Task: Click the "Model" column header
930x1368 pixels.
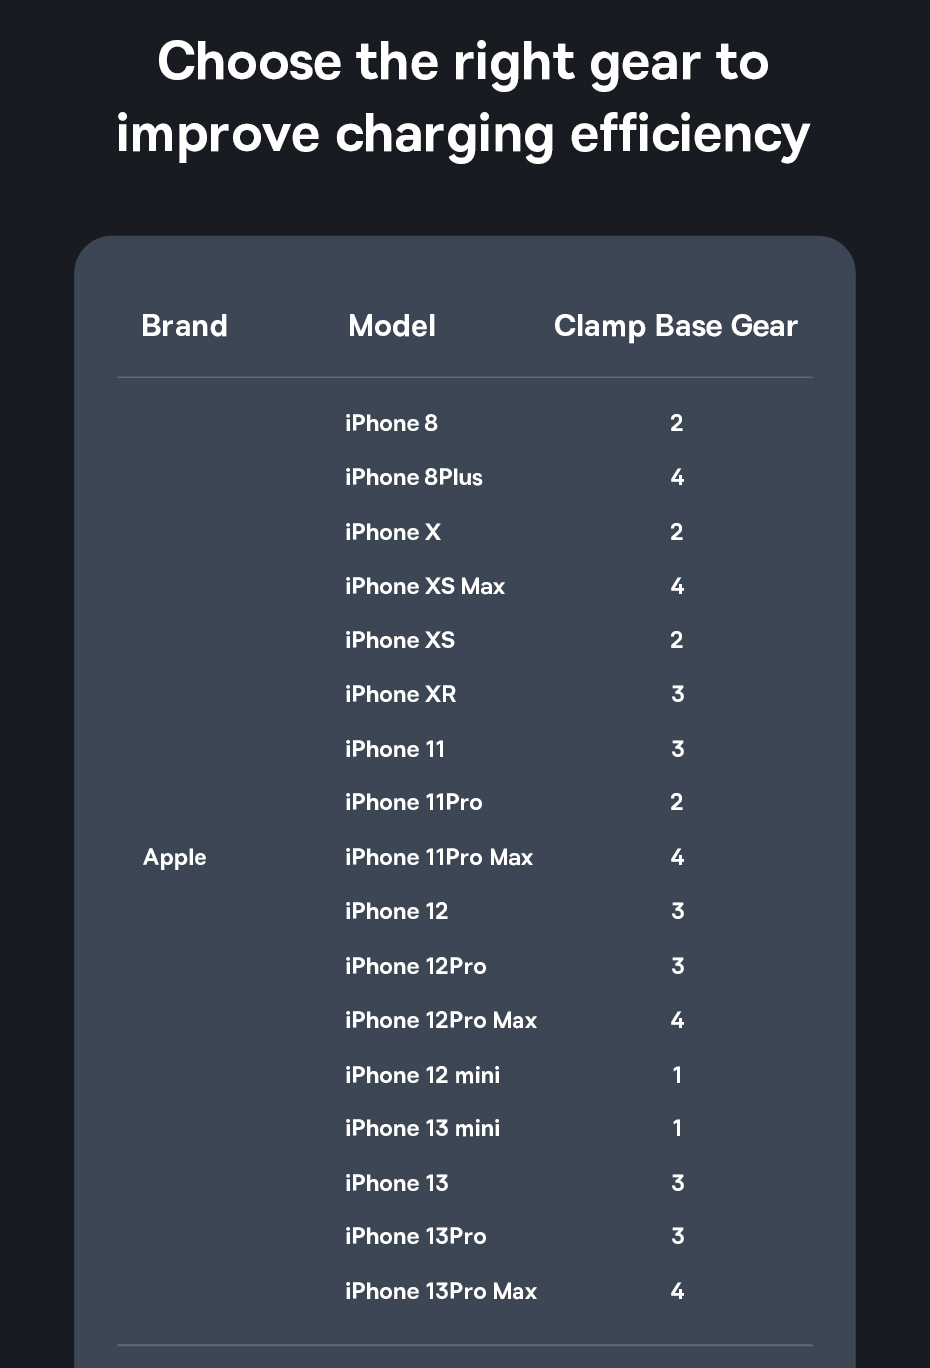Action: tap(391, 326)
